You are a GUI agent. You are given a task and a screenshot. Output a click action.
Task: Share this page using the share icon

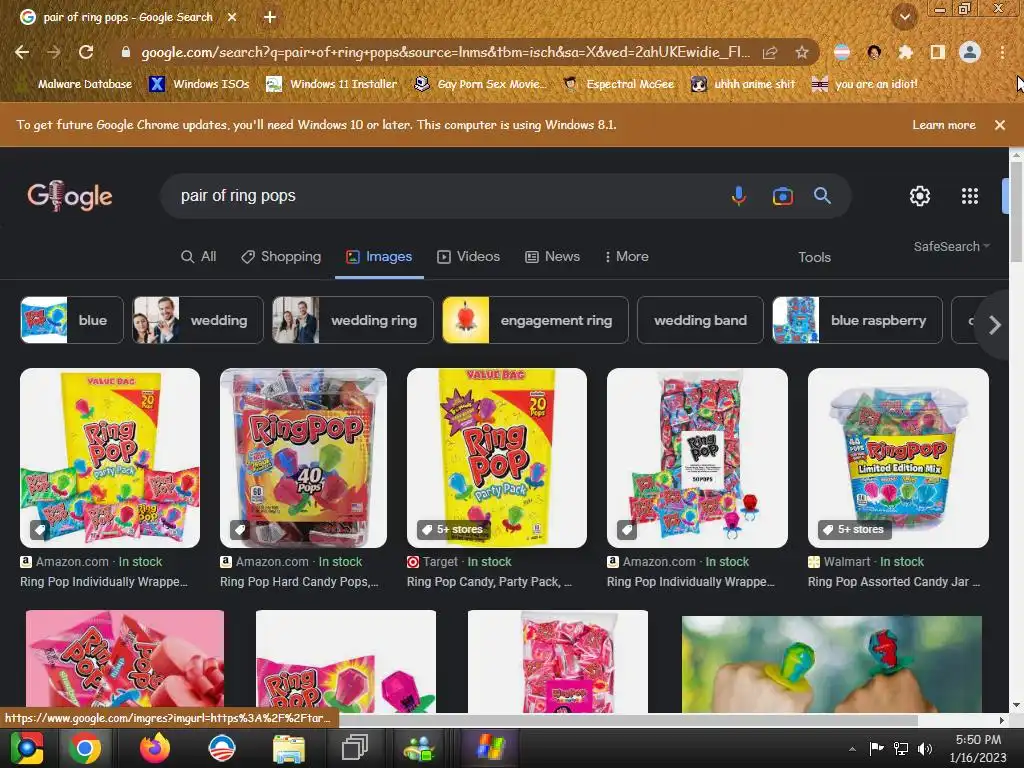(x=771, y=52)
